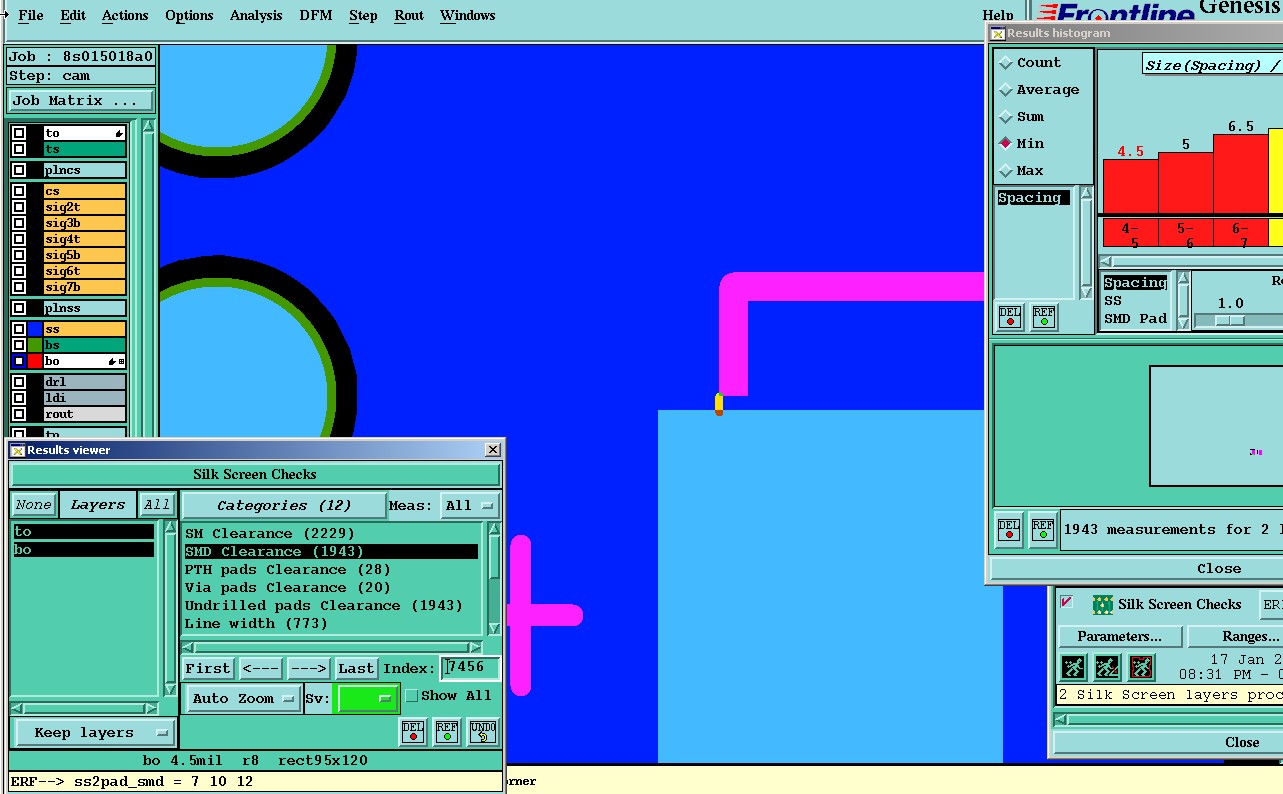
Task: Click the 4.5 red histogram bar
Action: 1130,186
